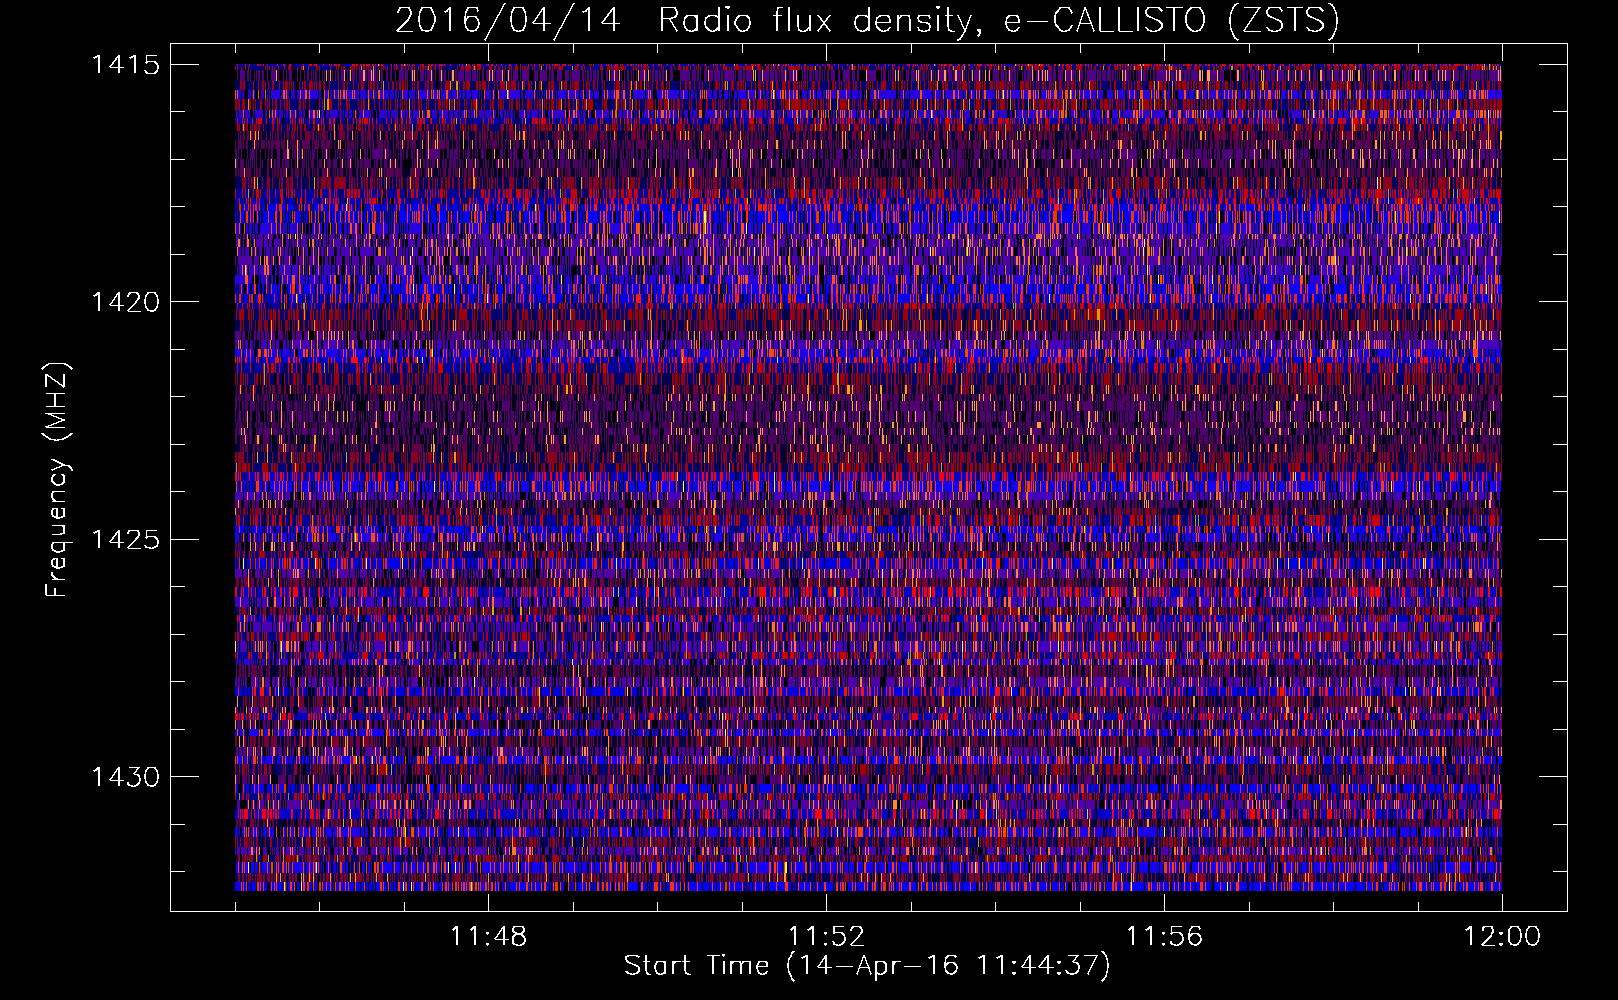
Task: Click the 11:48 time axis label
Action: tap(488, 937)
